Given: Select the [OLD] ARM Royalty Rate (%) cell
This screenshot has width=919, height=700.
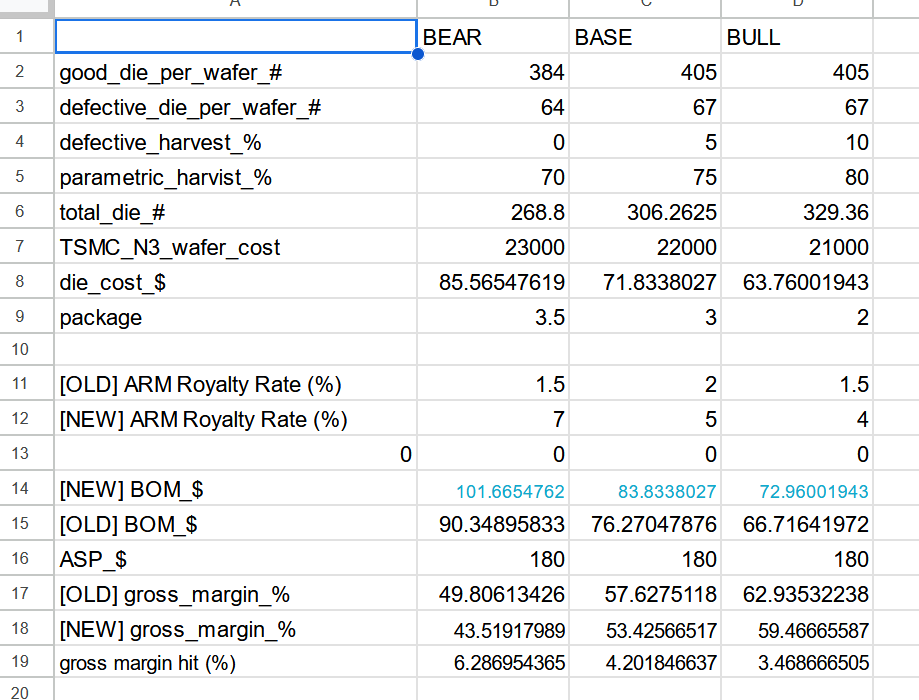Looking at the screenshot, I should point(236,384).
